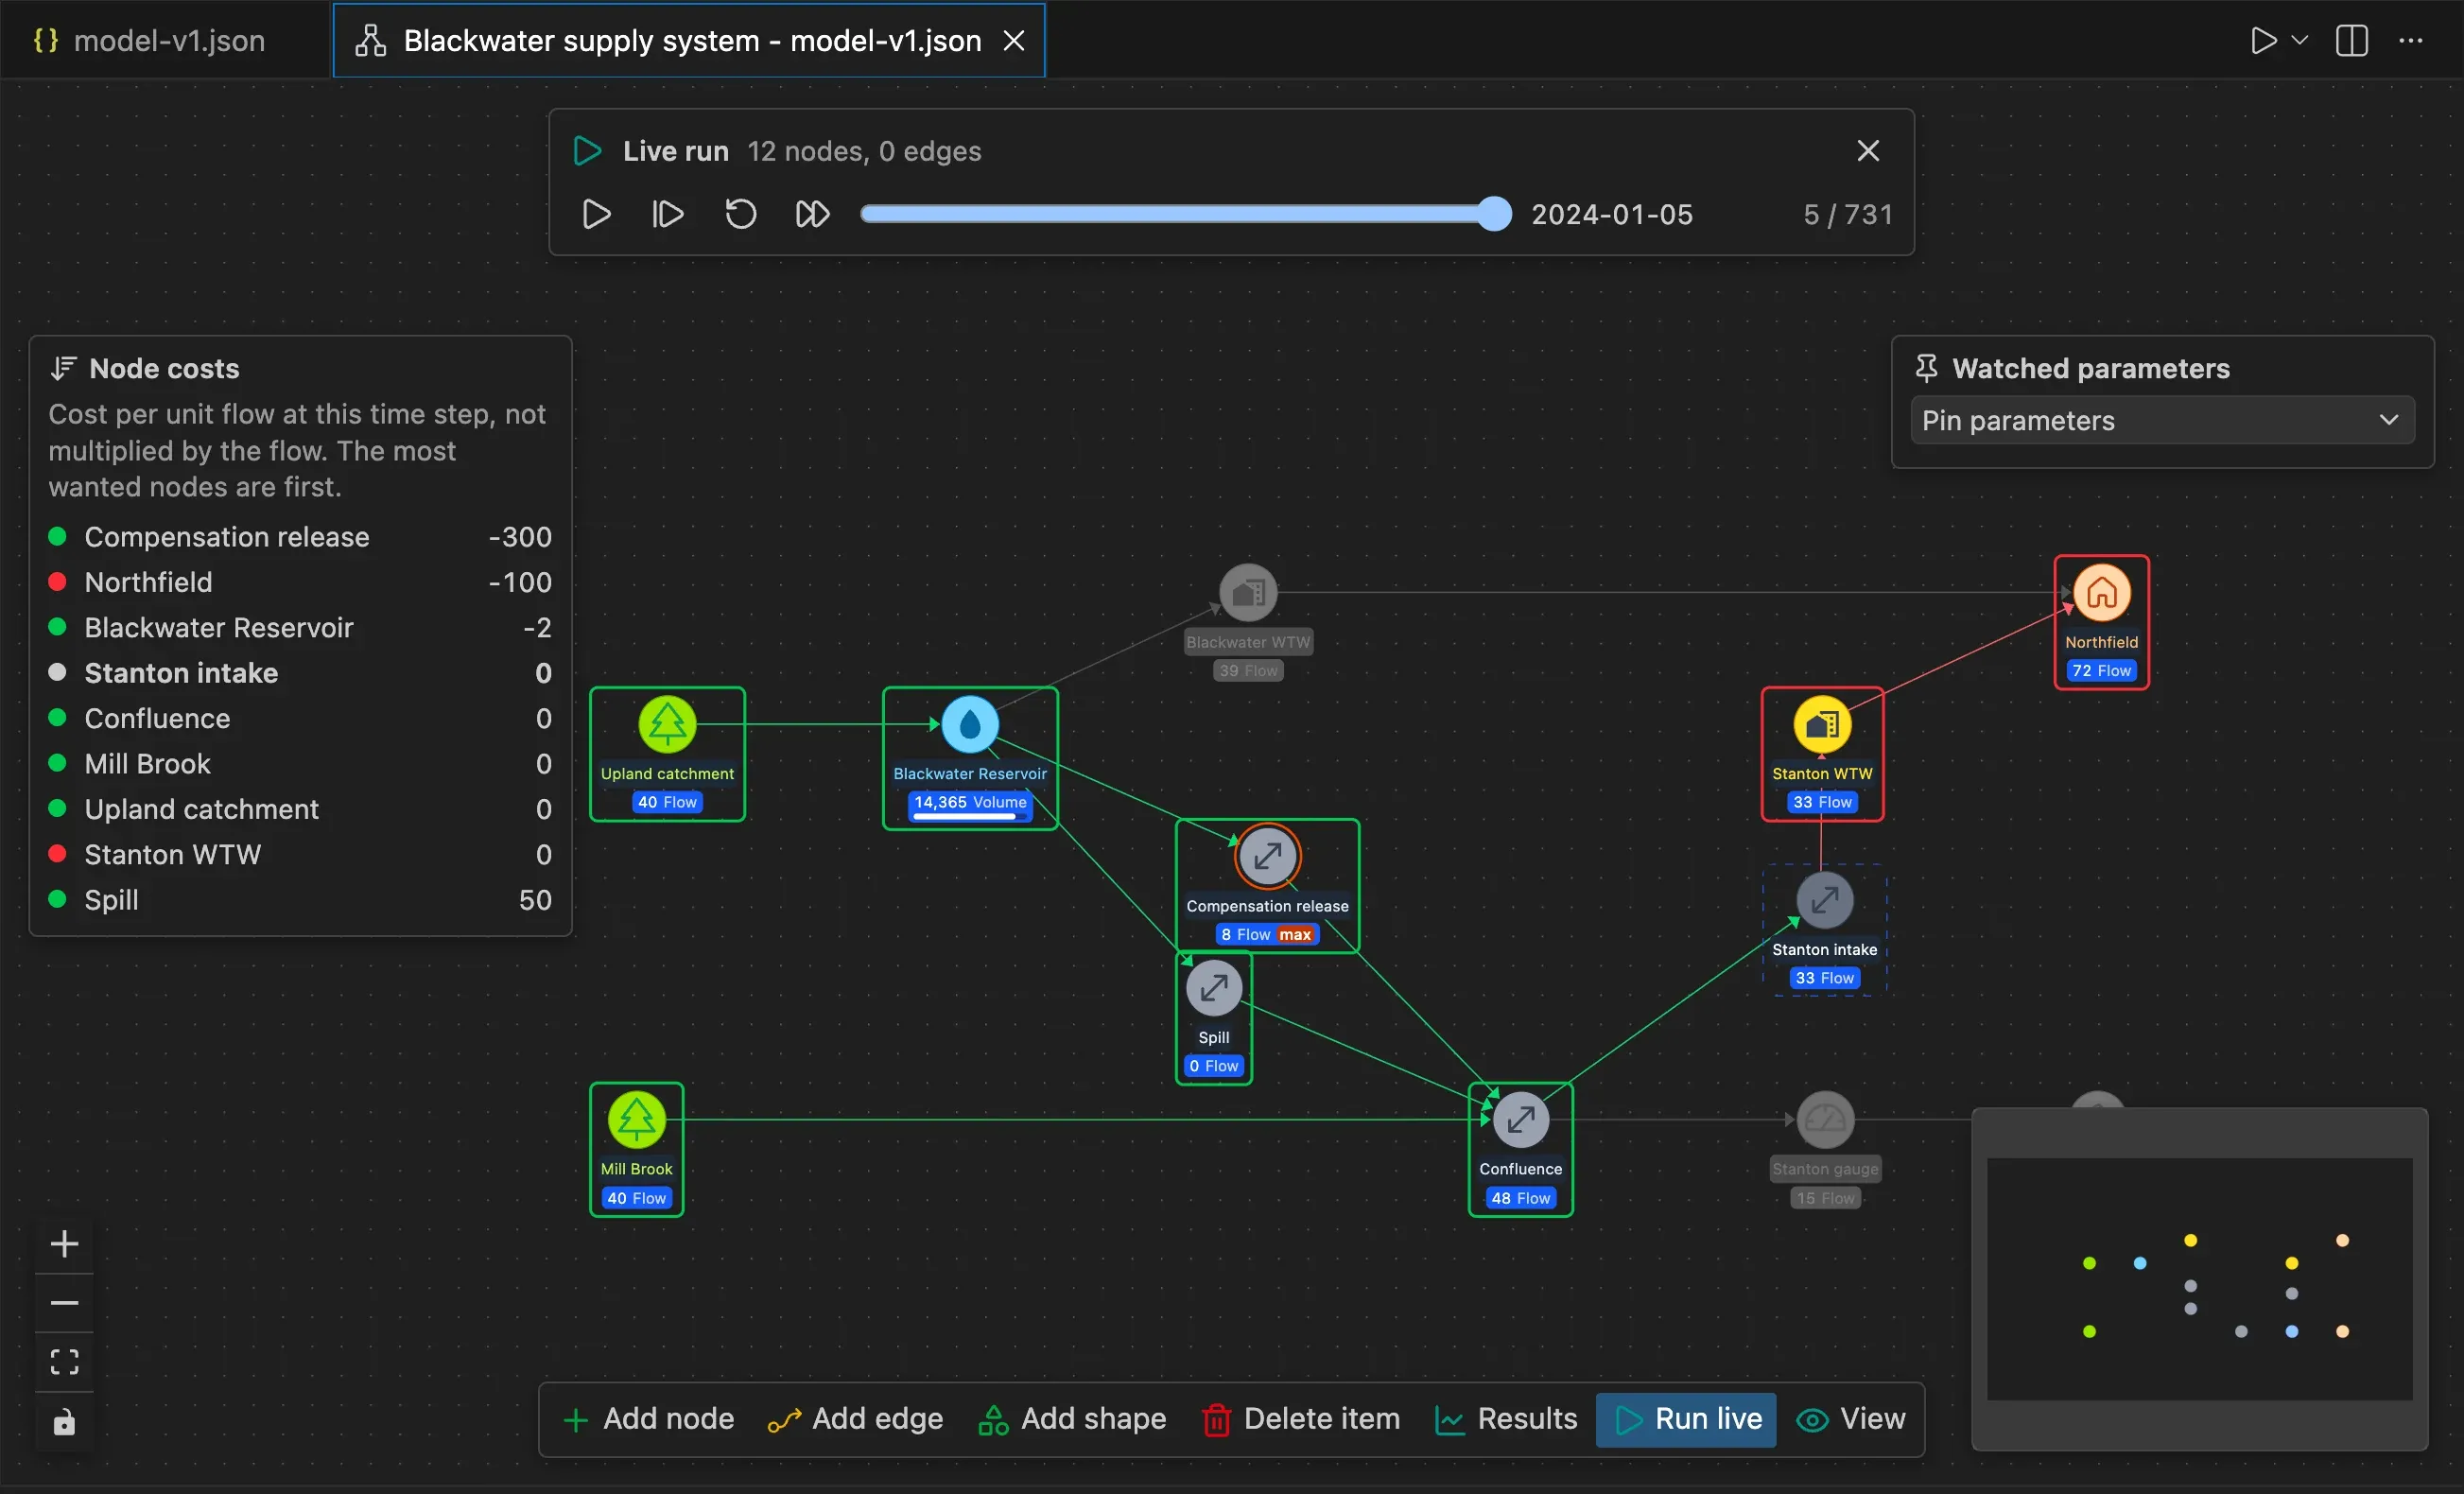Close the Live run panel
Screen dimensions: 2464x1494
[1867, 151]
